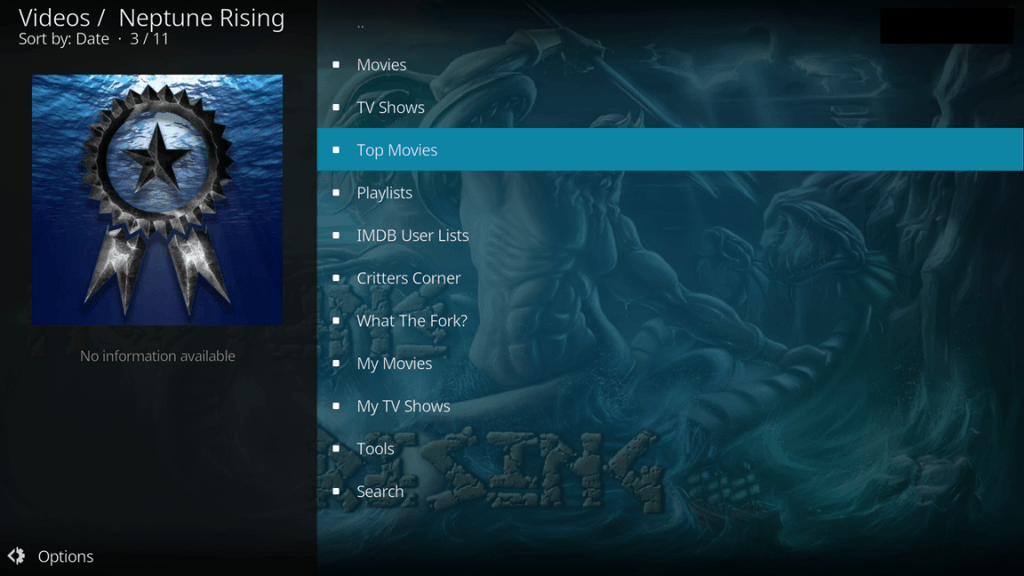The width and height of the screenshot is (1024, 576).
Task: Open the TV Shows menu entry
Action: point(670,107)
